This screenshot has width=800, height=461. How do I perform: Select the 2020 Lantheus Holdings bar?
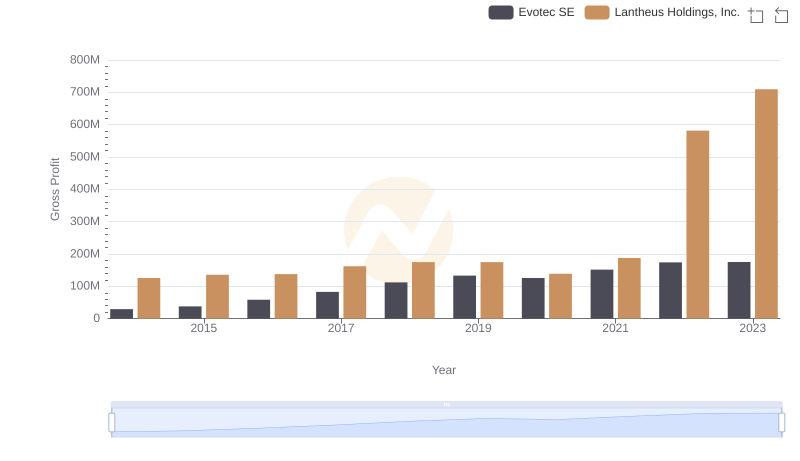coord(560,296)
